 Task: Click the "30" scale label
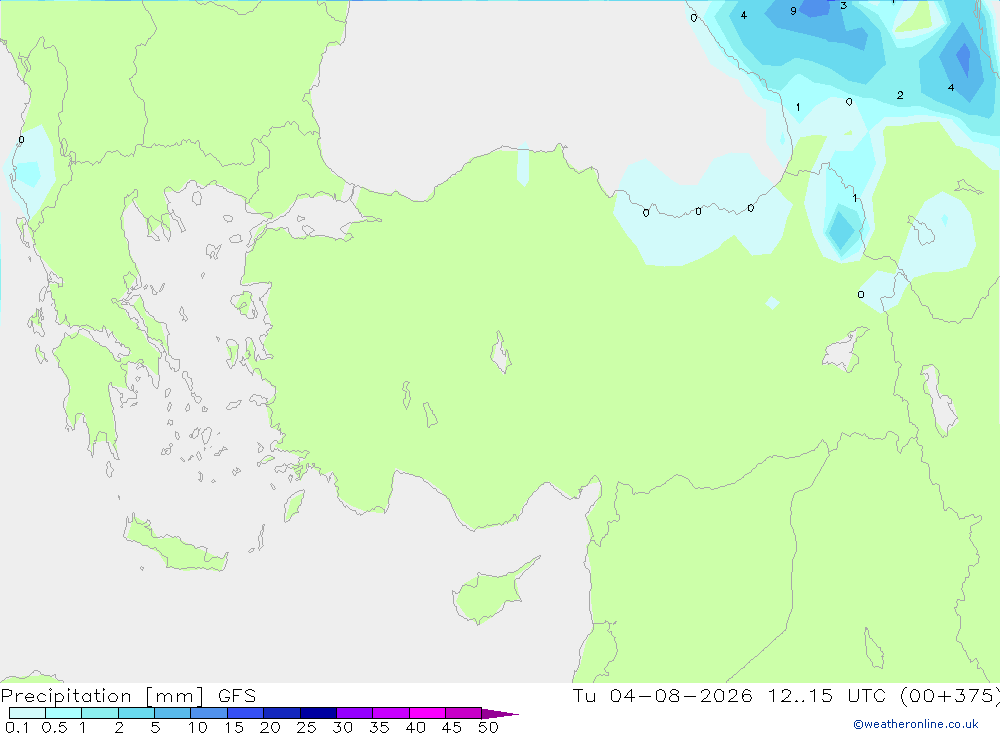[x=343, y=727]
